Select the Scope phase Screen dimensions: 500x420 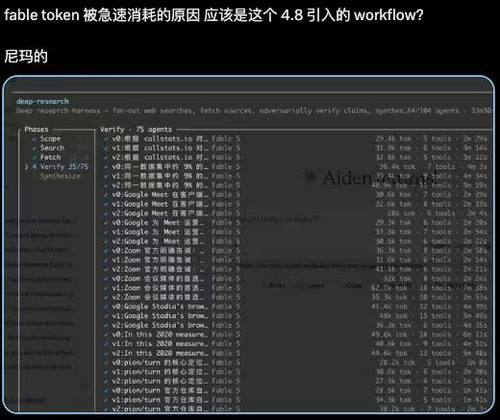[x=50, y=139]
